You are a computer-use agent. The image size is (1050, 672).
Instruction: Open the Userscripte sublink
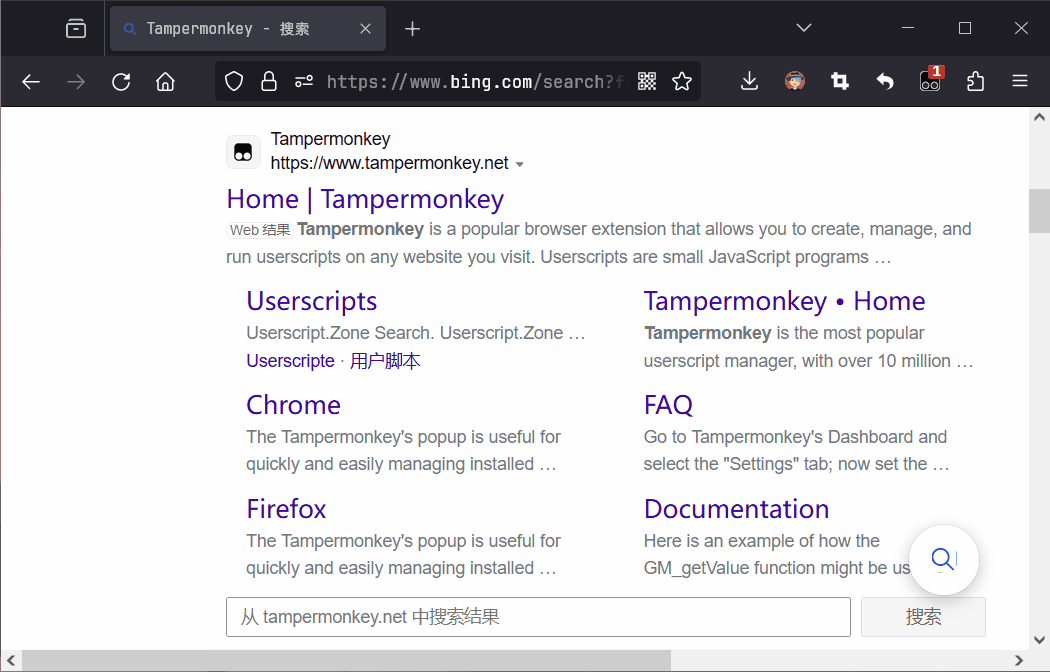[290, 361]
